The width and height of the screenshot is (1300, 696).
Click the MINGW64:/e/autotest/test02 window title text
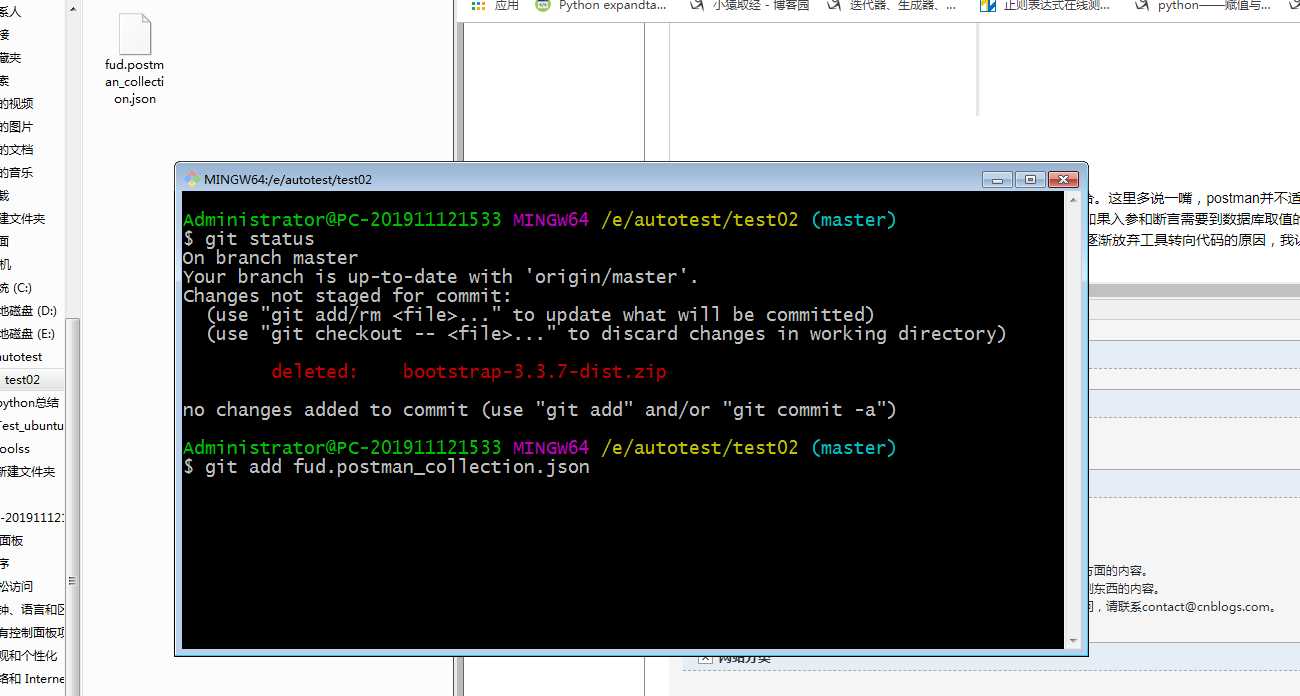pos(288,180)
